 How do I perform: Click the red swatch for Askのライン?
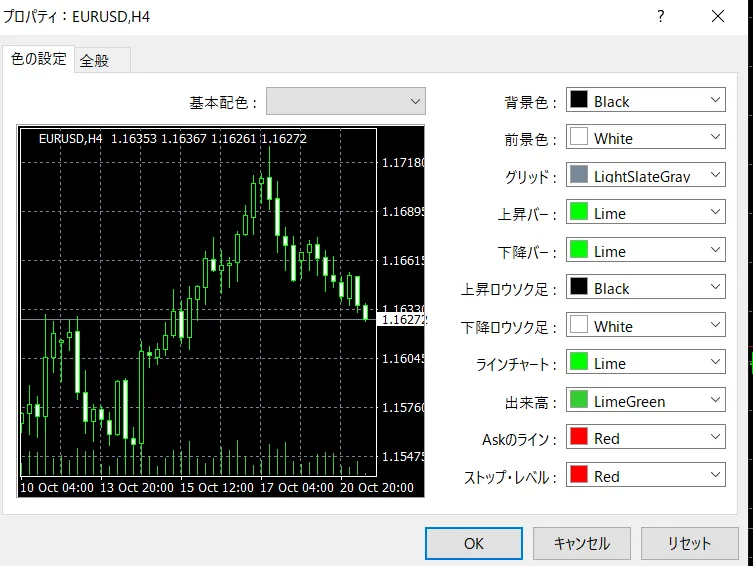click(x=579, y=436)
